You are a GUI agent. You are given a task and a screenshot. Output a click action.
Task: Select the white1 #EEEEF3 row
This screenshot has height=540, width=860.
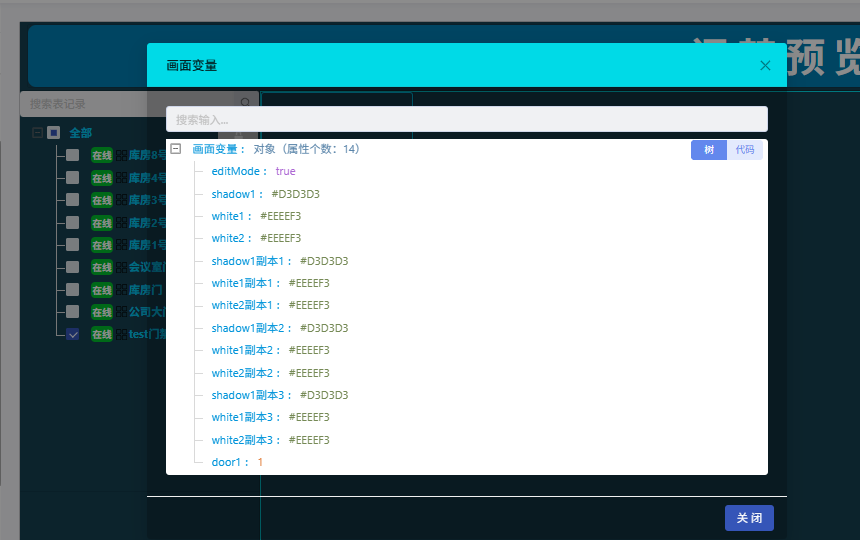(256, 216)
